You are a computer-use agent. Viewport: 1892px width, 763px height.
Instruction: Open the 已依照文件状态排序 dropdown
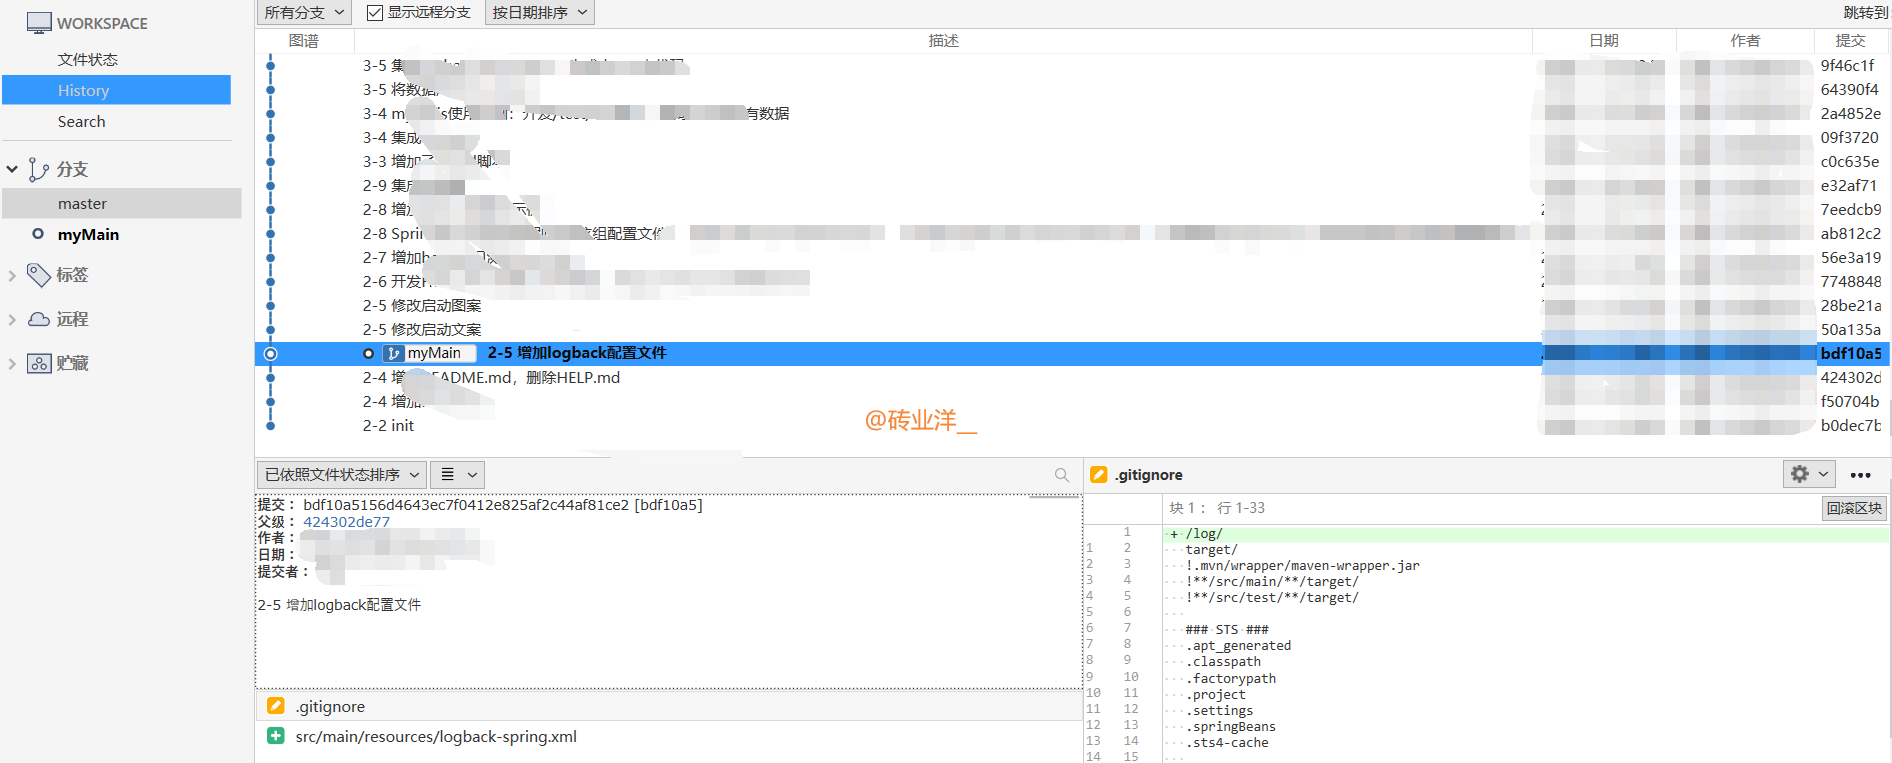pos(341,474)
